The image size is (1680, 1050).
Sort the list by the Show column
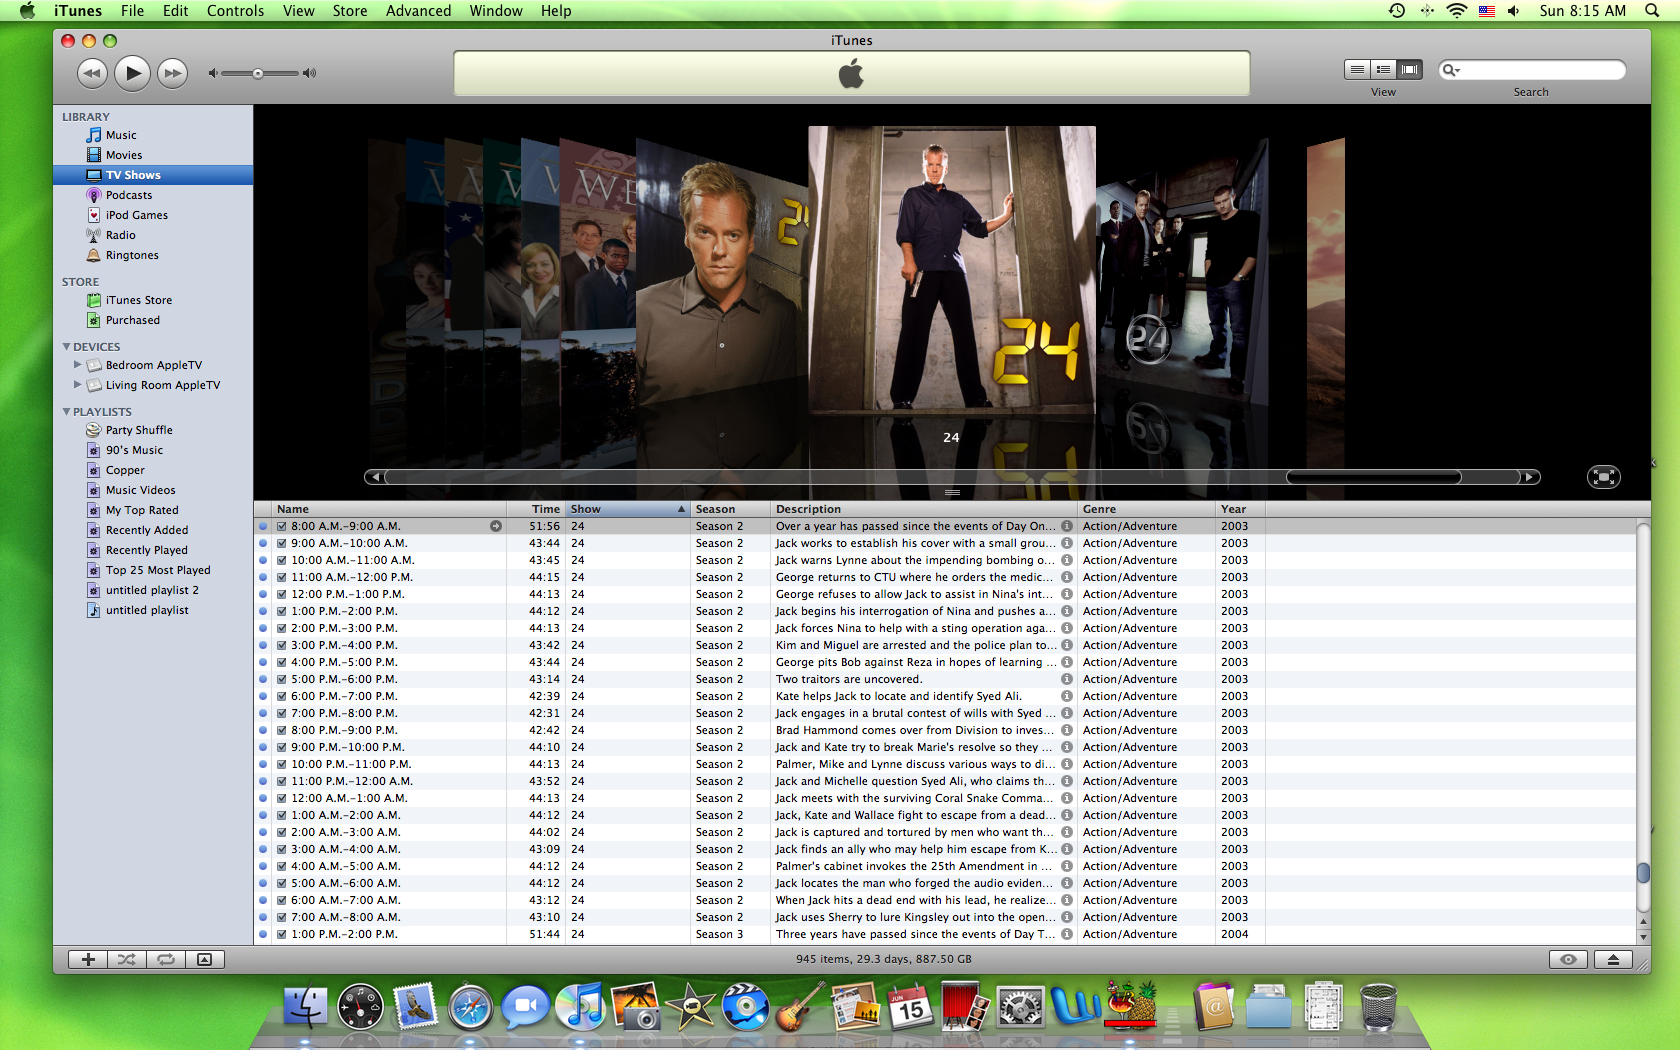pos(628,509)
